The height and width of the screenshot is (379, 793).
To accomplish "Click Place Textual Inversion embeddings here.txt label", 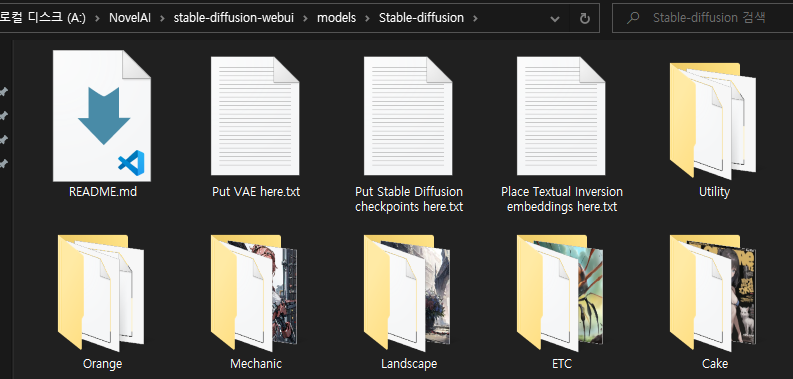I will (x=562, y=199).
